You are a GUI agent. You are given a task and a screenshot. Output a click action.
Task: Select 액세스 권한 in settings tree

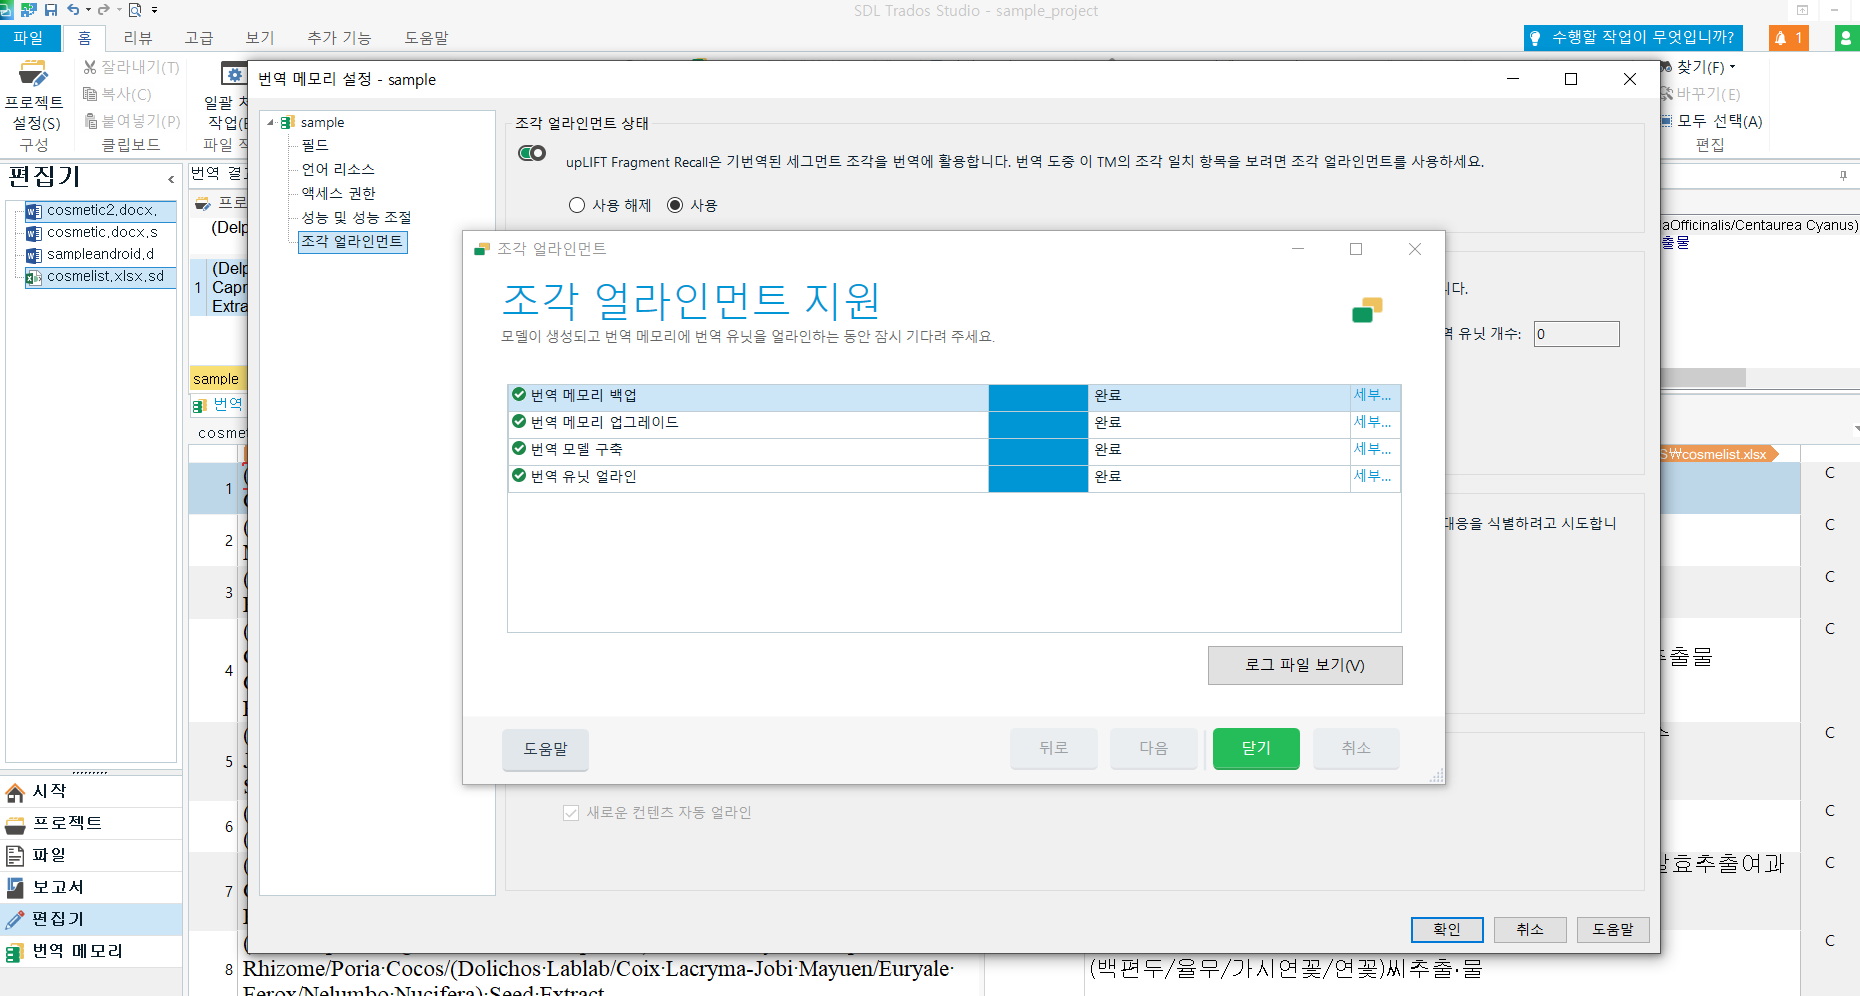[338, 193]
